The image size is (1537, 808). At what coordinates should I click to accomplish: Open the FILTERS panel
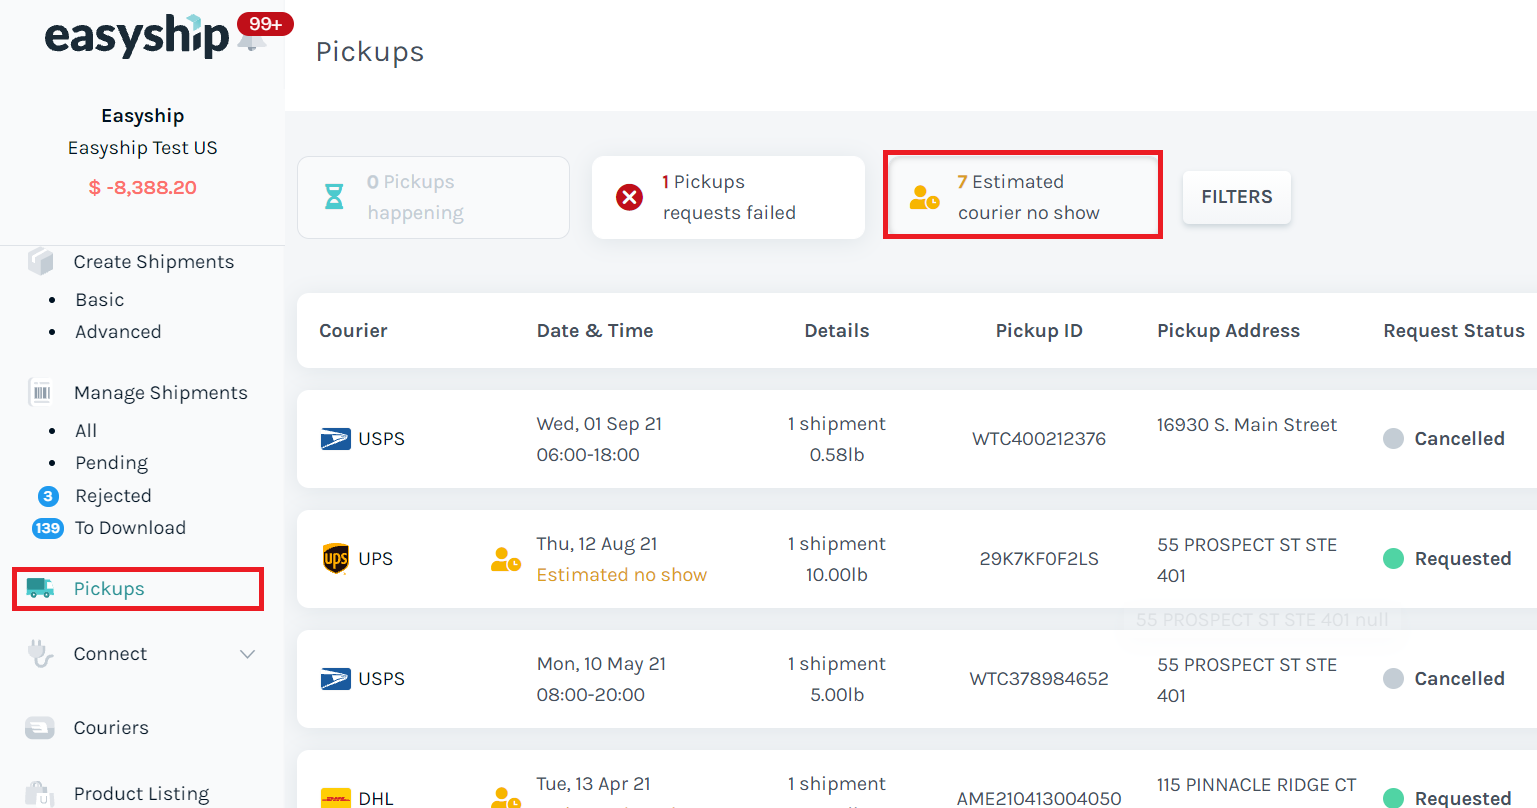coord(1236,197)
